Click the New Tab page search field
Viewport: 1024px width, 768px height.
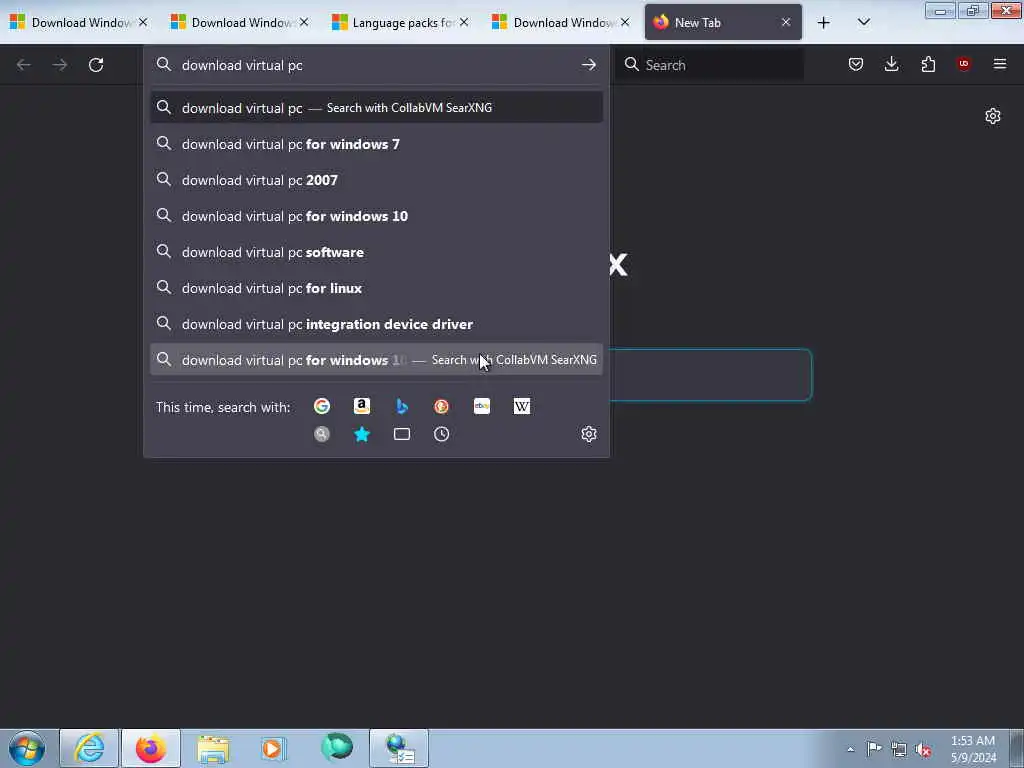[x=711, y=375]
